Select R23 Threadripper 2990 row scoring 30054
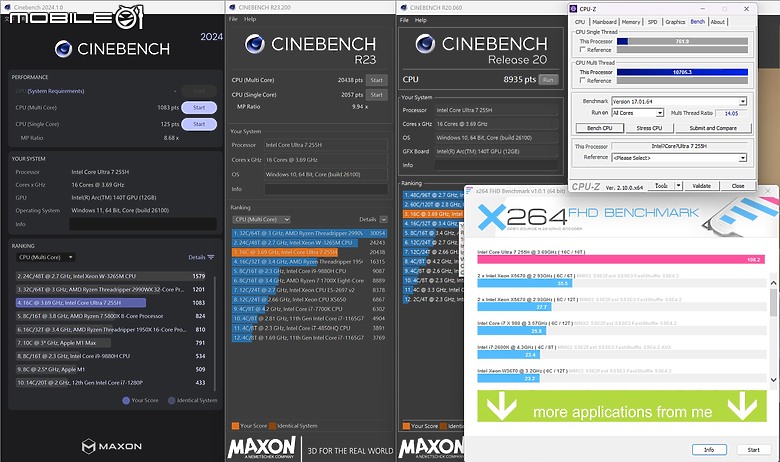780x462 pixels. [x=309, y=233]
